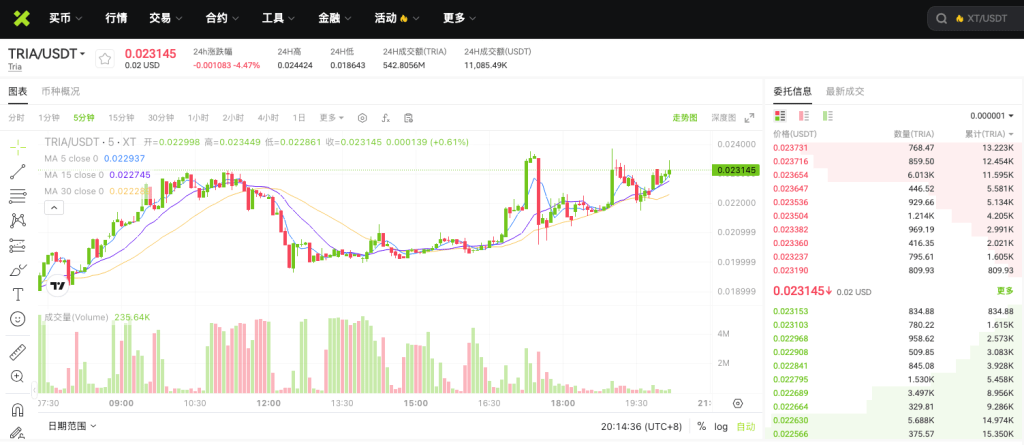Screen dimensions: 1024x445
Task: Open chart axis settings gear
Action: (x=738, y=403)
